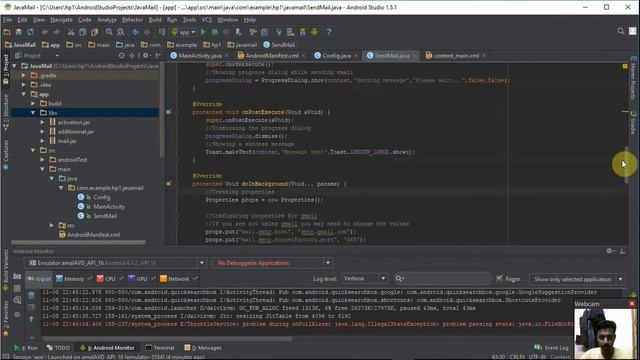Expand the .gradle folder

point(24,75)
